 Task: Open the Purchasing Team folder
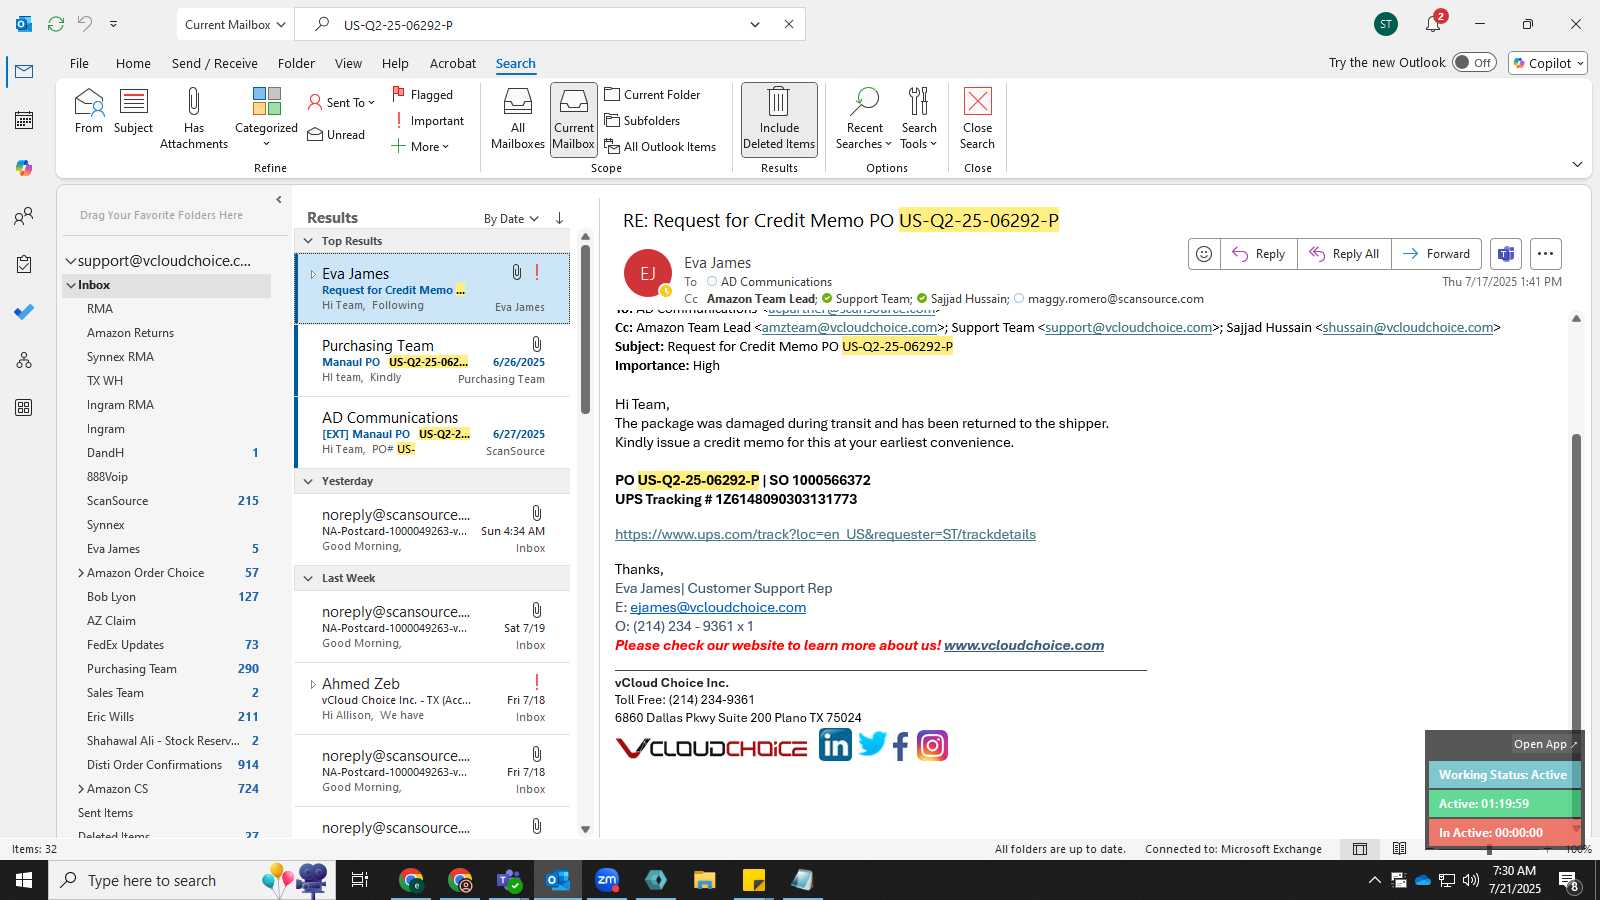[132, 669]
